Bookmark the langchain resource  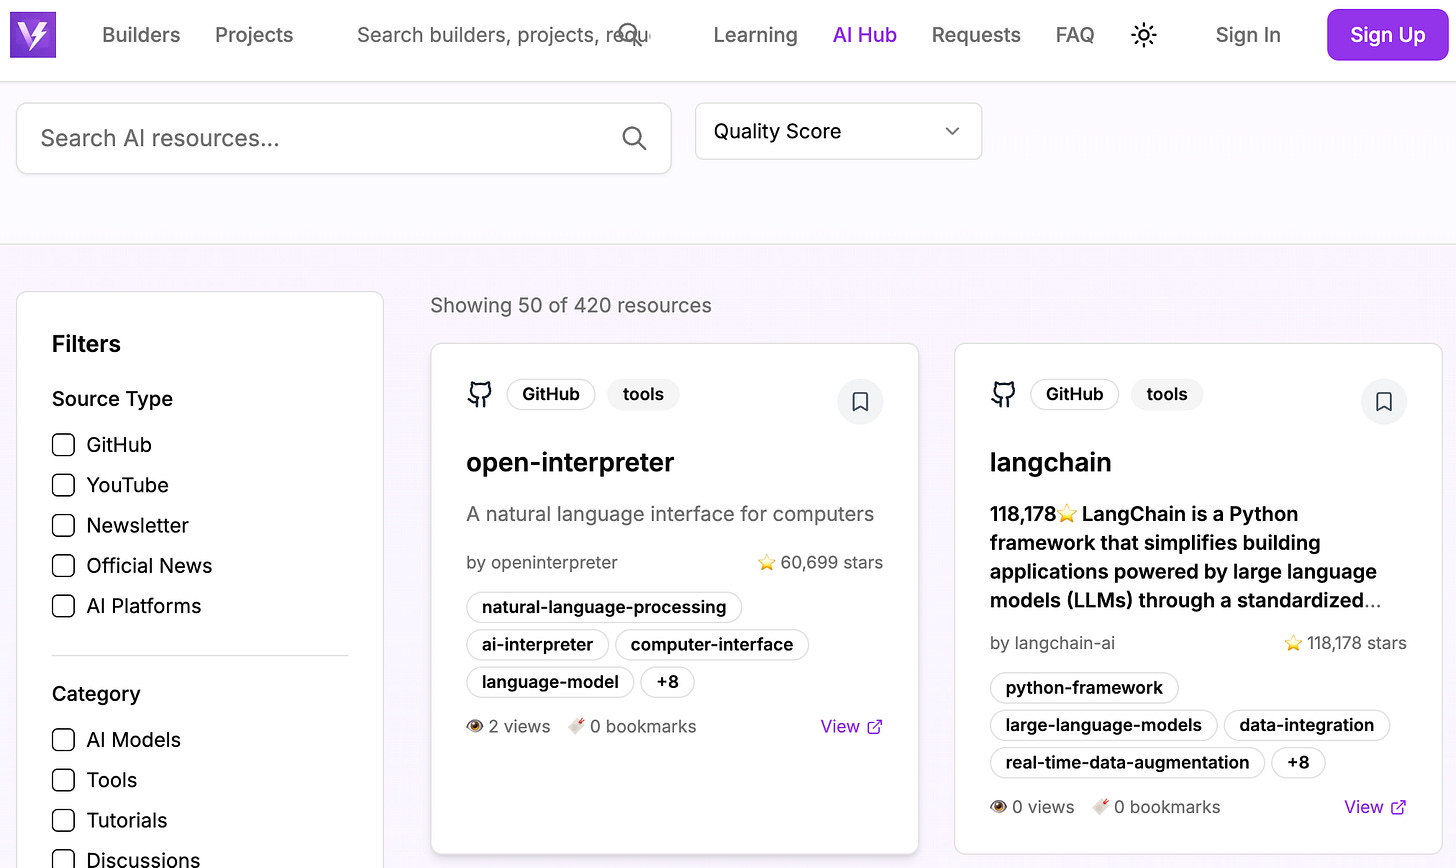coord(1384,401)
